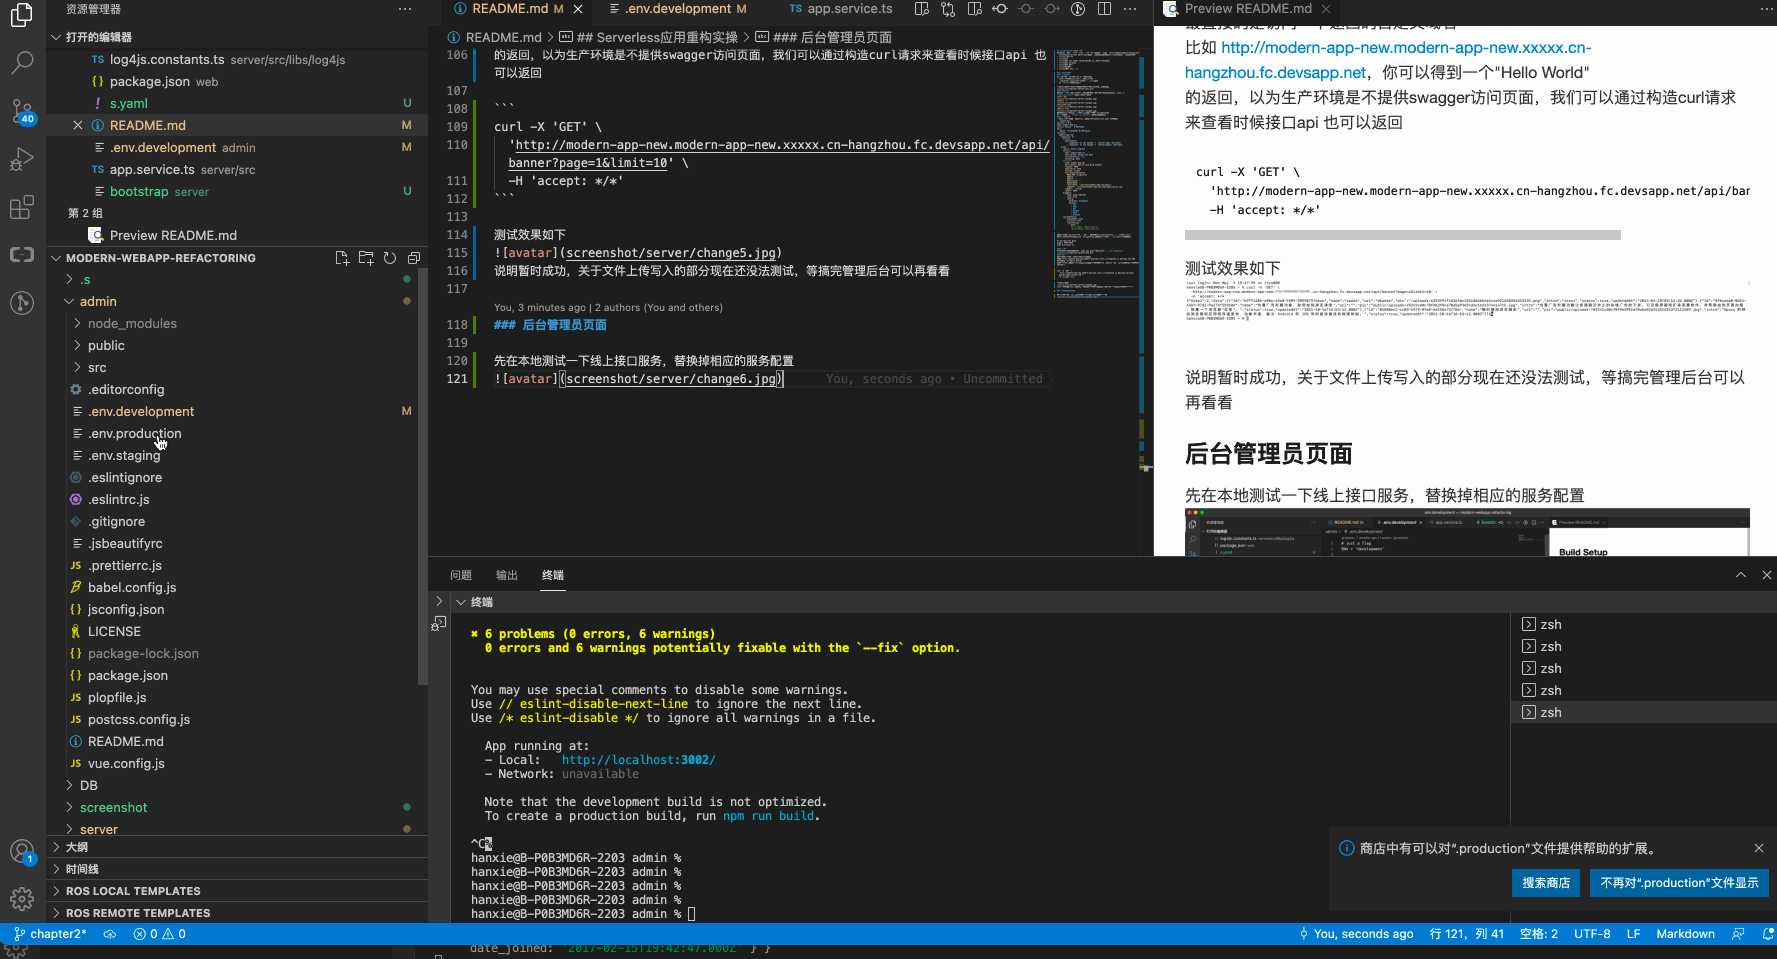Close the README.md editor tab
This screenshot has width=1777, height=959.
(578, 9)
